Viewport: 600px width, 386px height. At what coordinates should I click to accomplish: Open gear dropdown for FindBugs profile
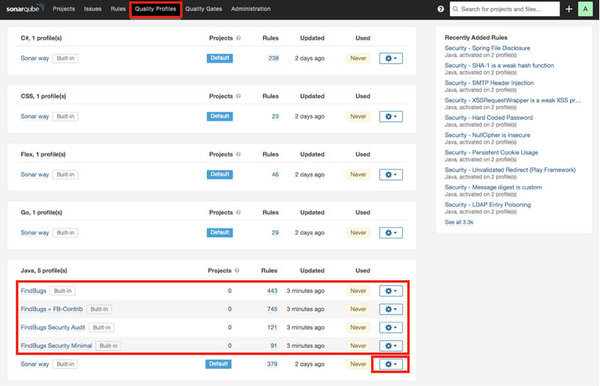tap(391, 291)
